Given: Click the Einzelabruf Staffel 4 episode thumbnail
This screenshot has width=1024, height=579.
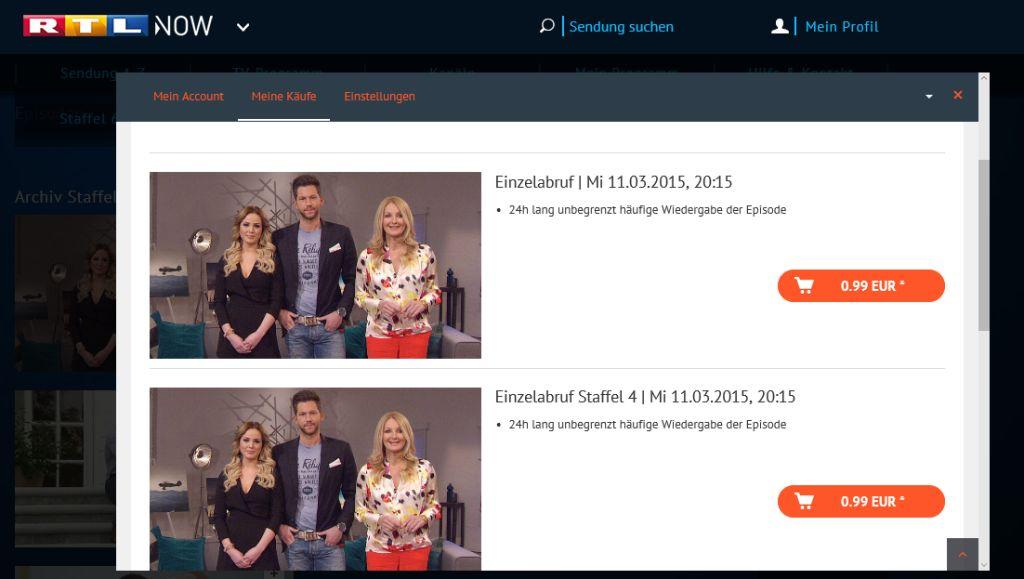Looking at the screenshot, I should click(x=315, y=479).
